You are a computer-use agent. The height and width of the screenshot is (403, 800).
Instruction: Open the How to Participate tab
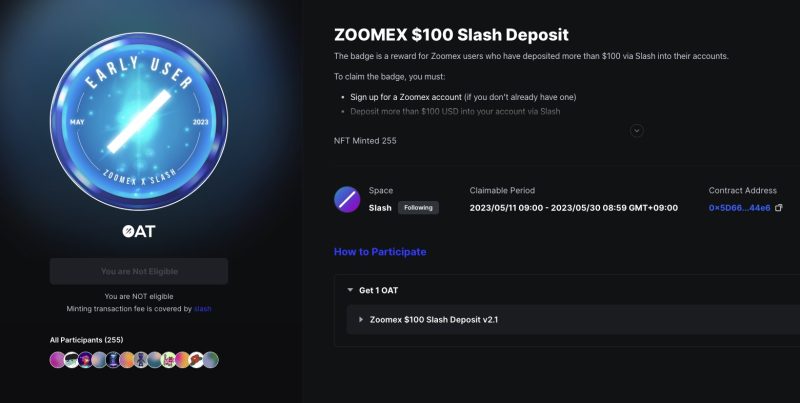tap(380, 252)
